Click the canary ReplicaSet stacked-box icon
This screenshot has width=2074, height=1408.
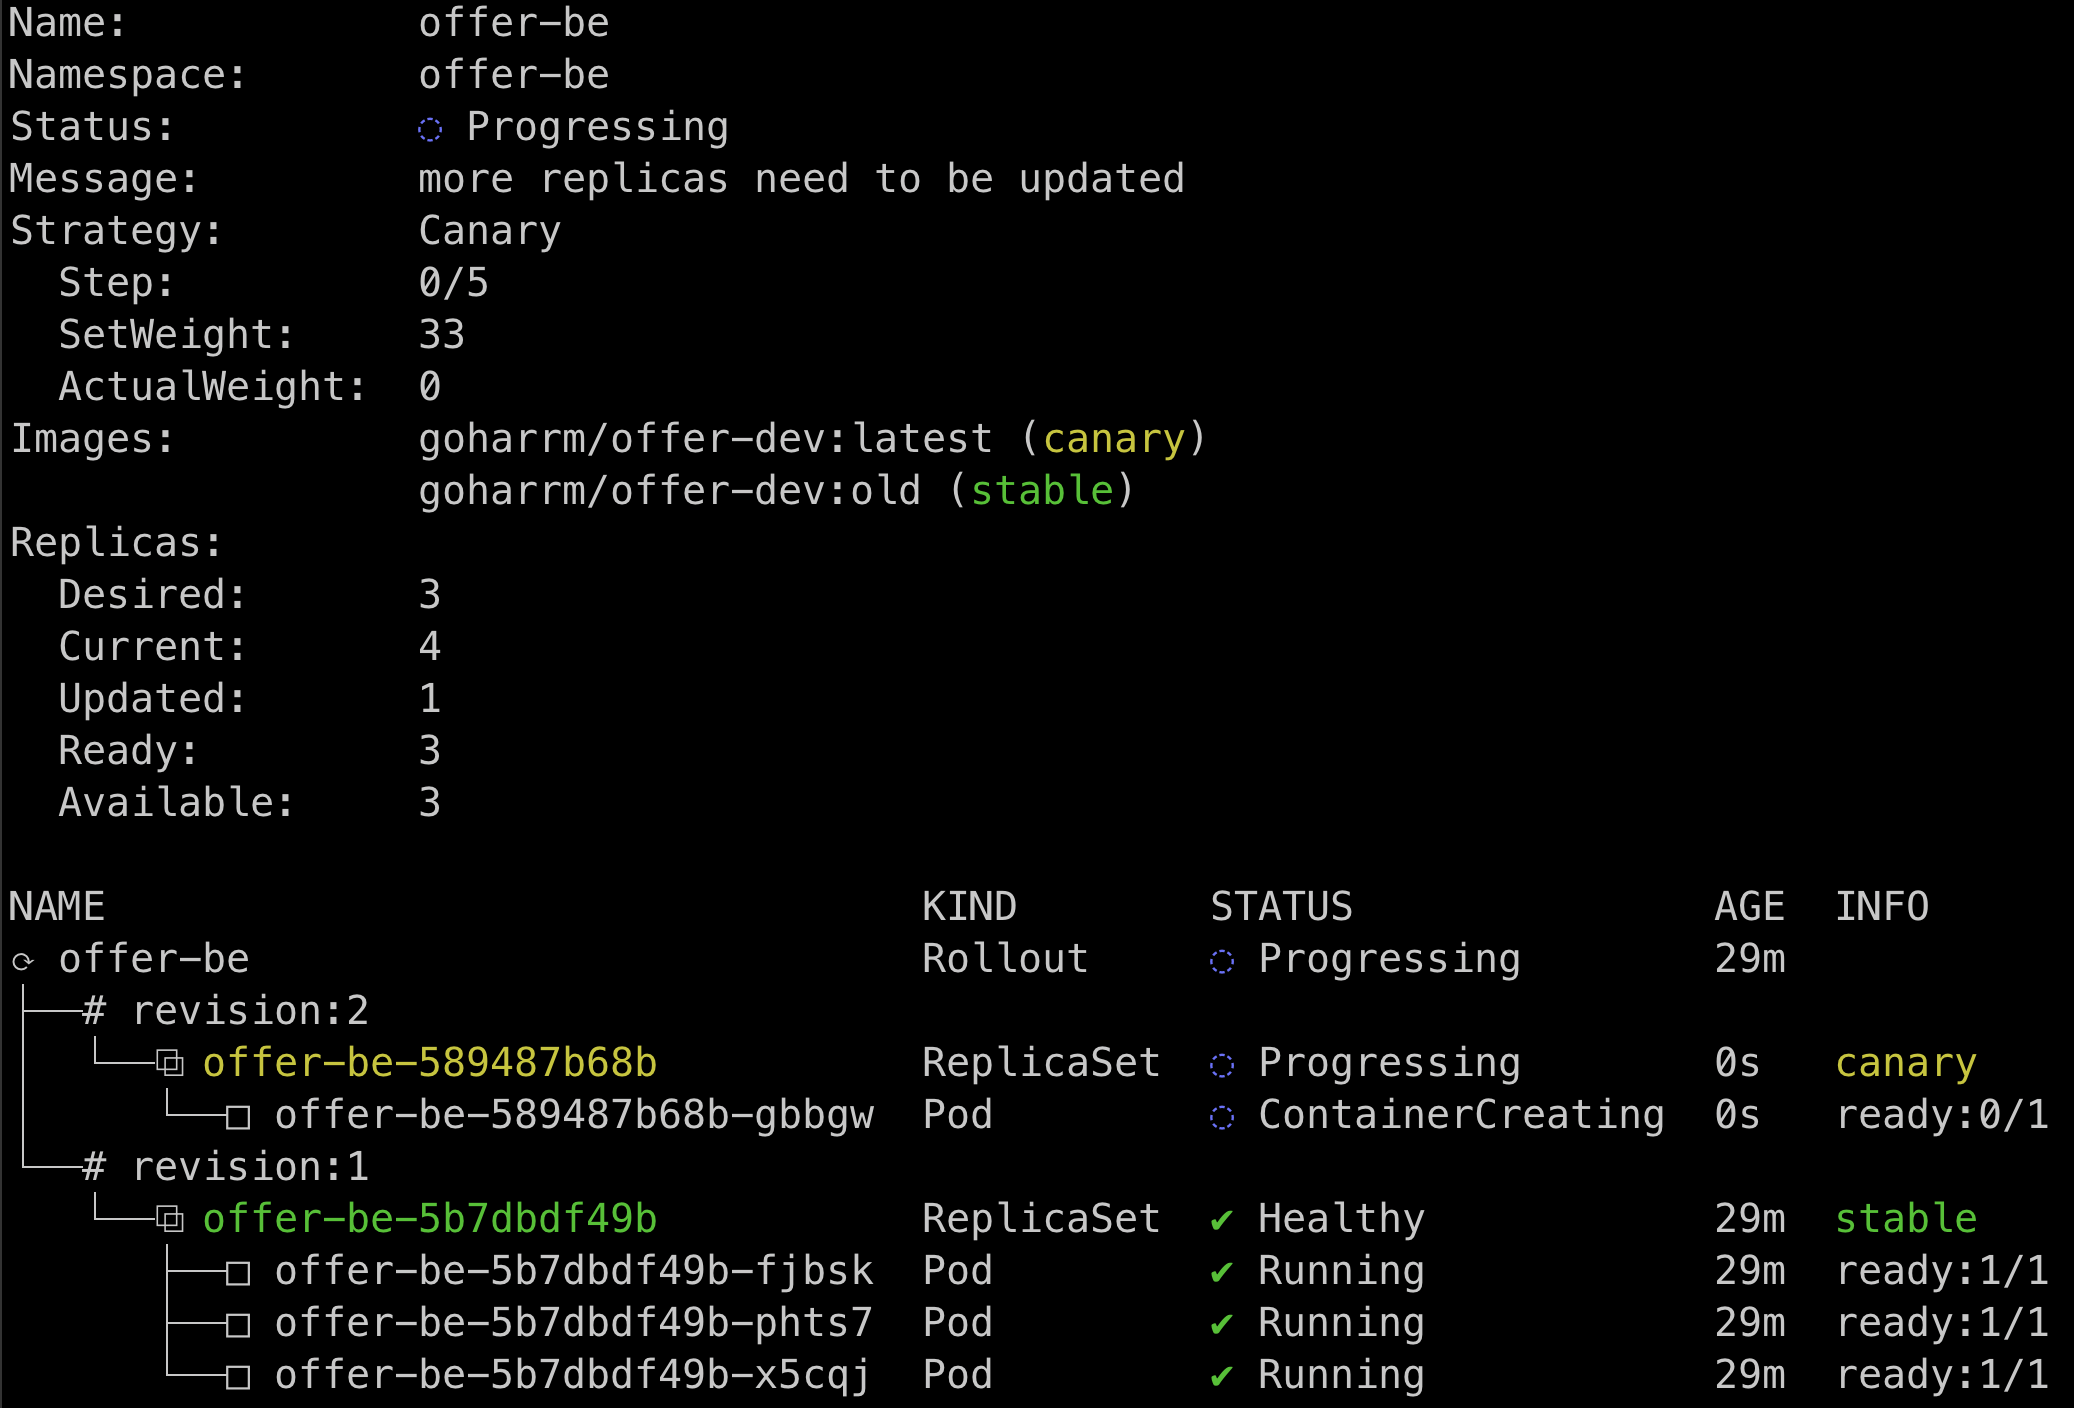click(x=171, y=1063)
